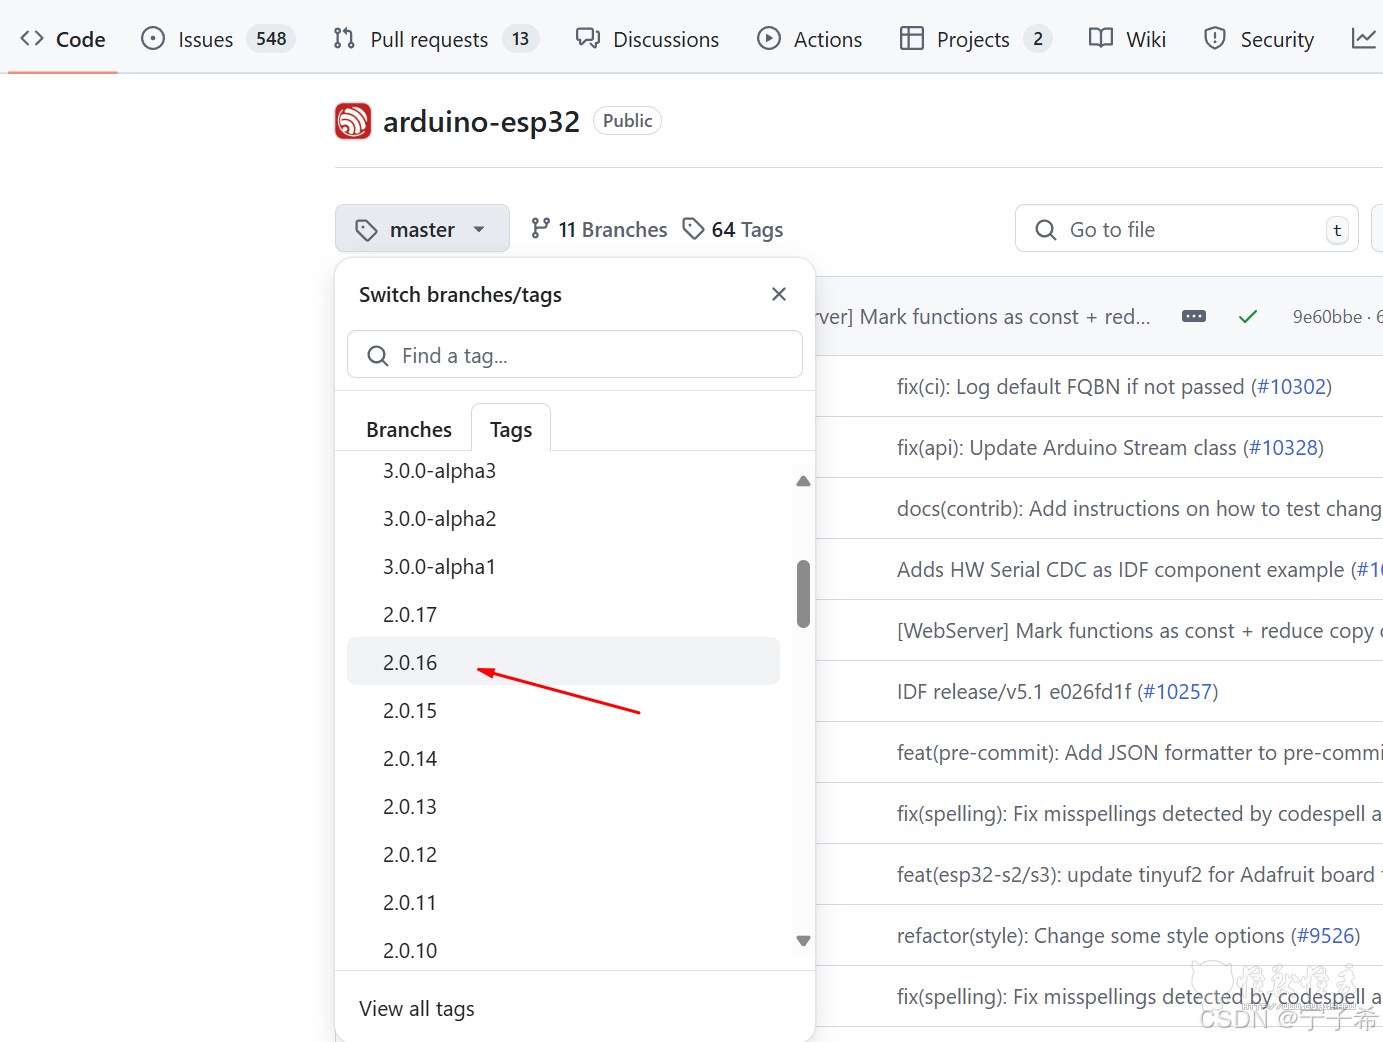The height and width of the screenshot is (1042, 1383).
Task: Select tag 2.0.11
Action: (x=563, y=903)
